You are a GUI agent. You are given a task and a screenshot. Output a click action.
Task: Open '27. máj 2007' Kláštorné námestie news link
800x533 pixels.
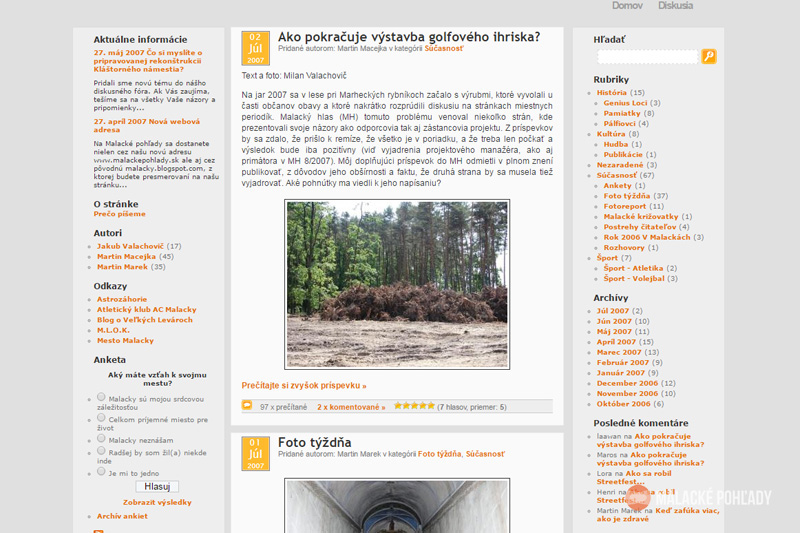coord(148,61)
